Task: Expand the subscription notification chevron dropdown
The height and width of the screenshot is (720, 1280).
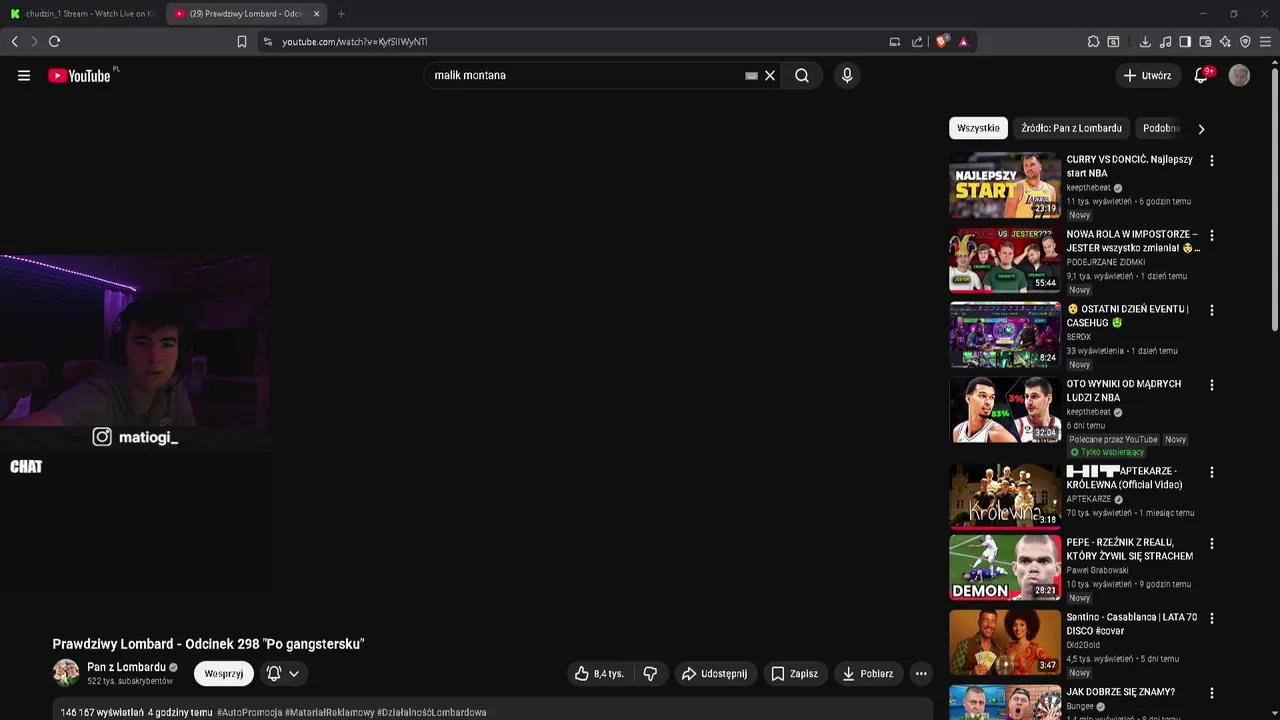Action: pyautogui.click(x=294, y=674)
